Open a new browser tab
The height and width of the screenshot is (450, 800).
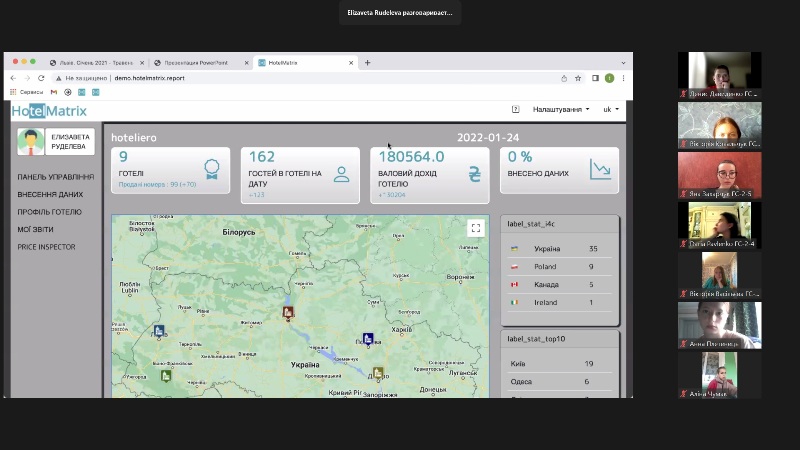[367, 62]
